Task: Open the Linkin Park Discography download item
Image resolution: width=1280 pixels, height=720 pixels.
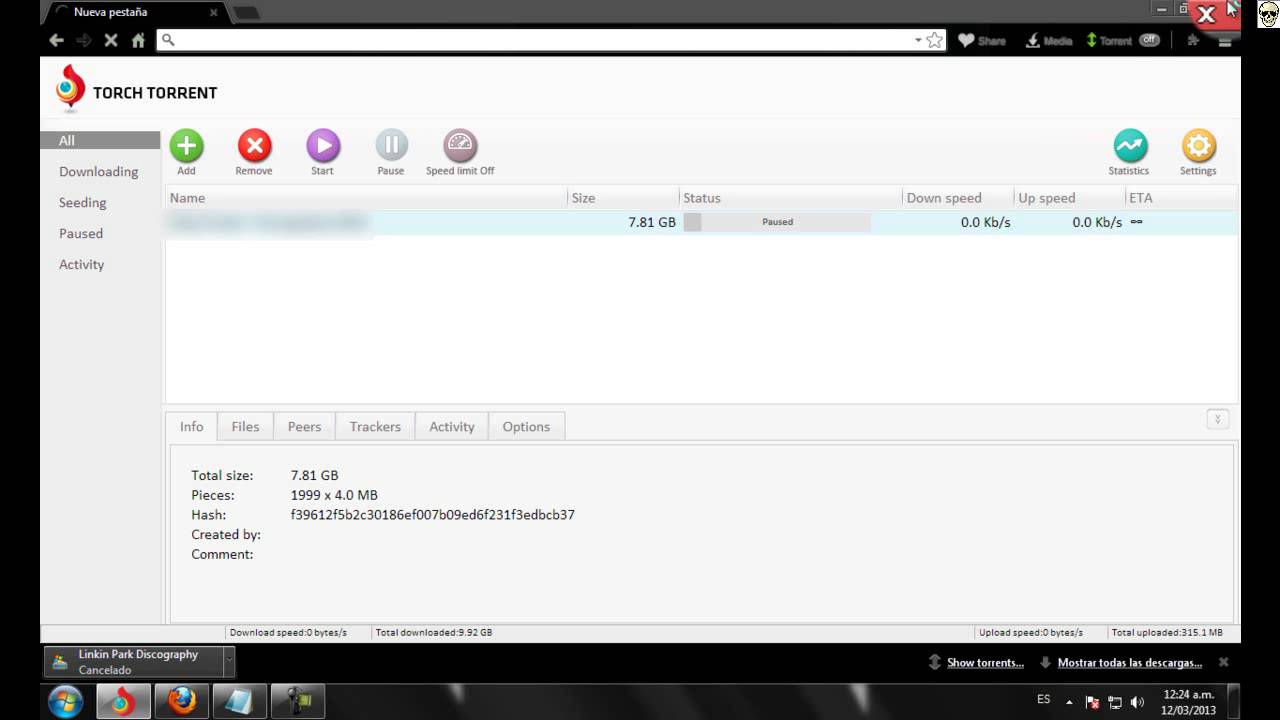Action: pyautogui.click(x=133, y=662)
